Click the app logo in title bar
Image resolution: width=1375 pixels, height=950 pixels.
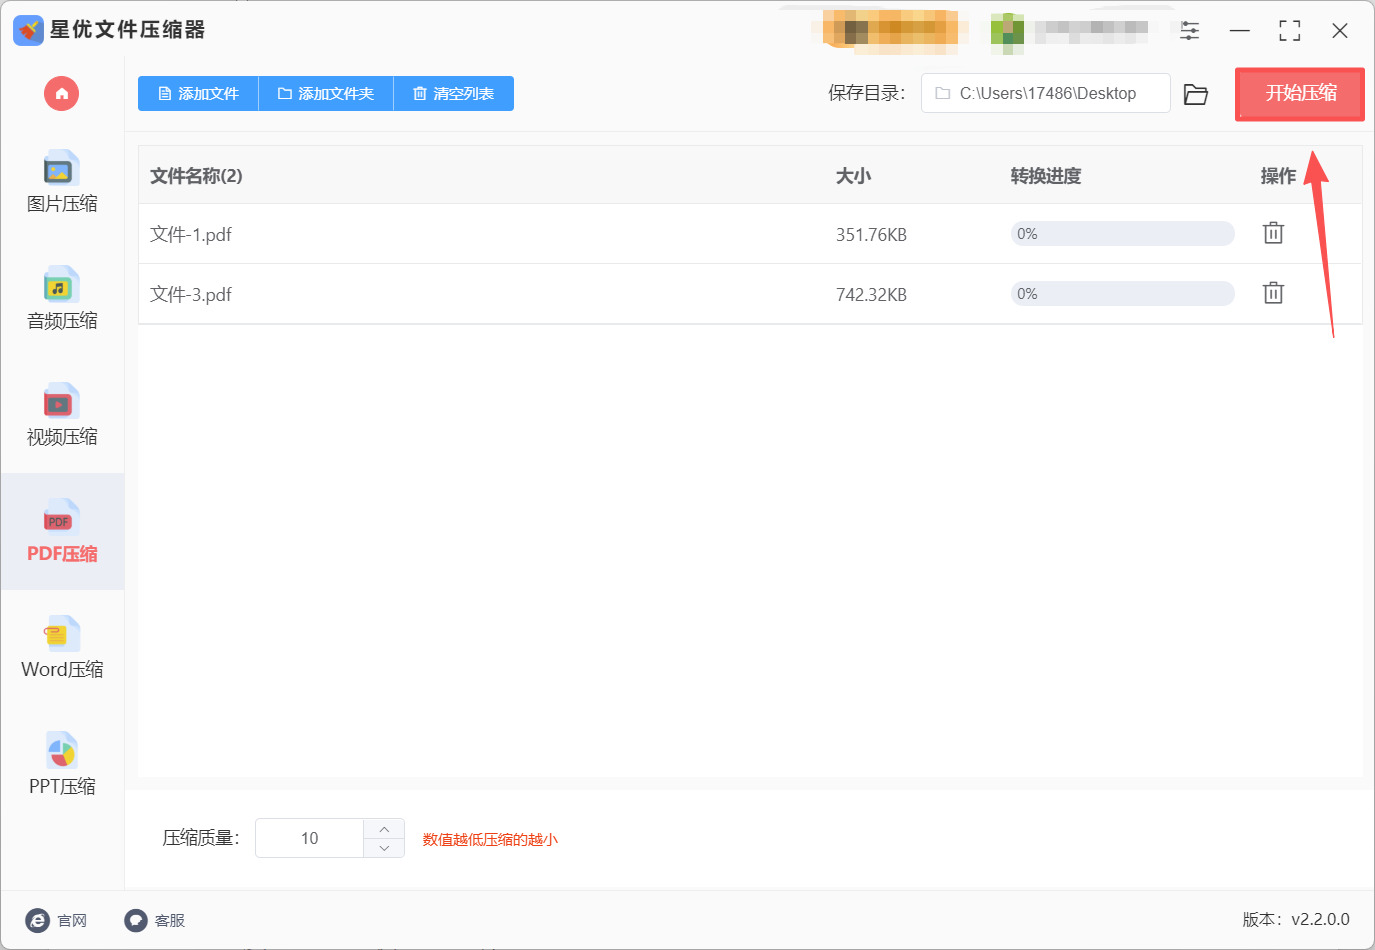28,31
